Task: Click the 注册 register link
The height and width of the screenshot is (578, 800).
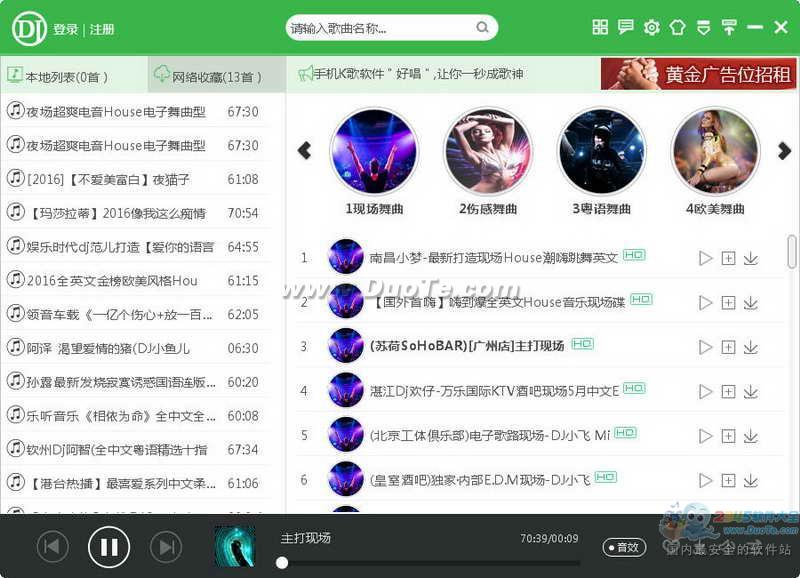Action: pyautogui.click(x=102, y=30)
